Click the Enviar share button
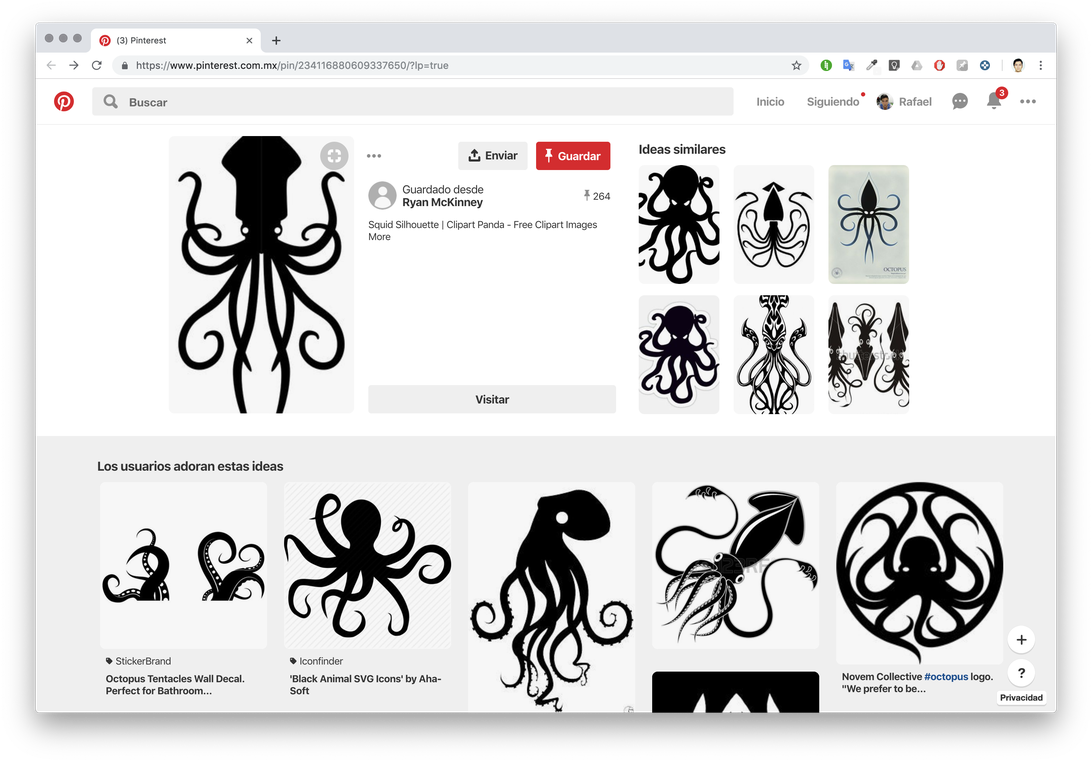This screenshot has width=1091, height=760. 493,156
